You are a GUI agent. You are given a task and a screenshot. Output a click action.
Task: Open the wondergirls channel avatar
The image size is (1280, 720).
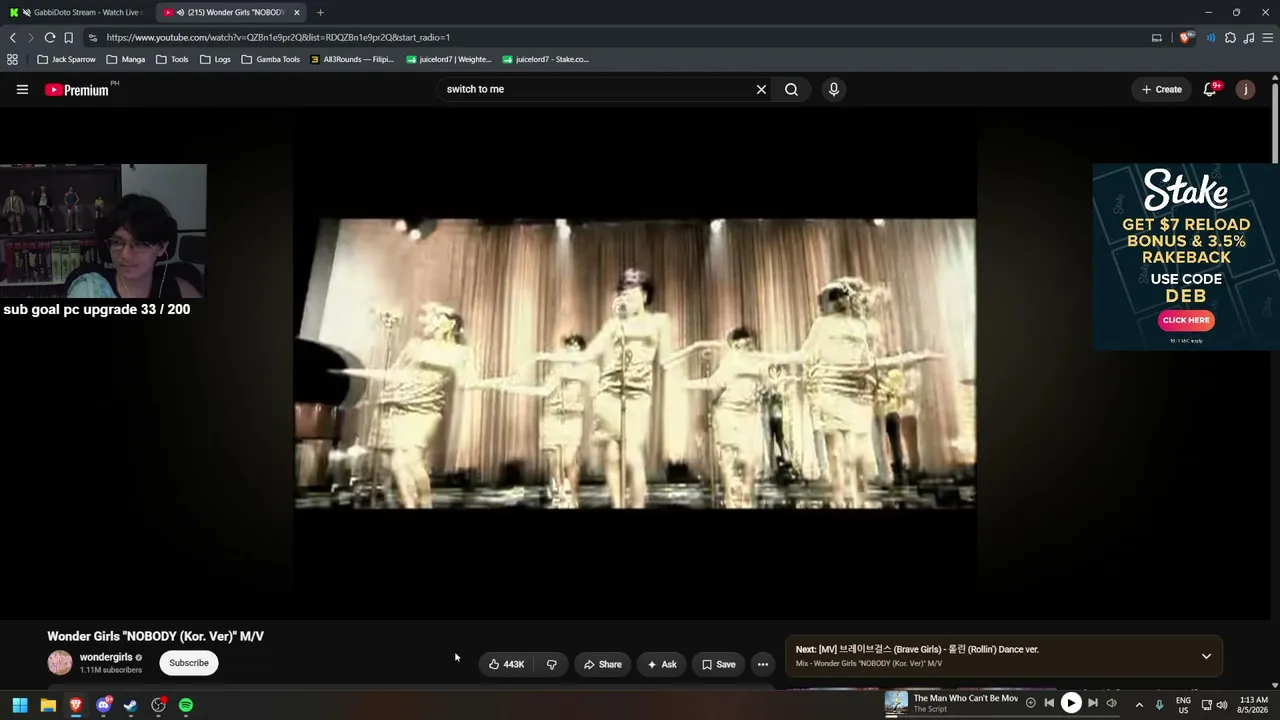pos(60,663)
